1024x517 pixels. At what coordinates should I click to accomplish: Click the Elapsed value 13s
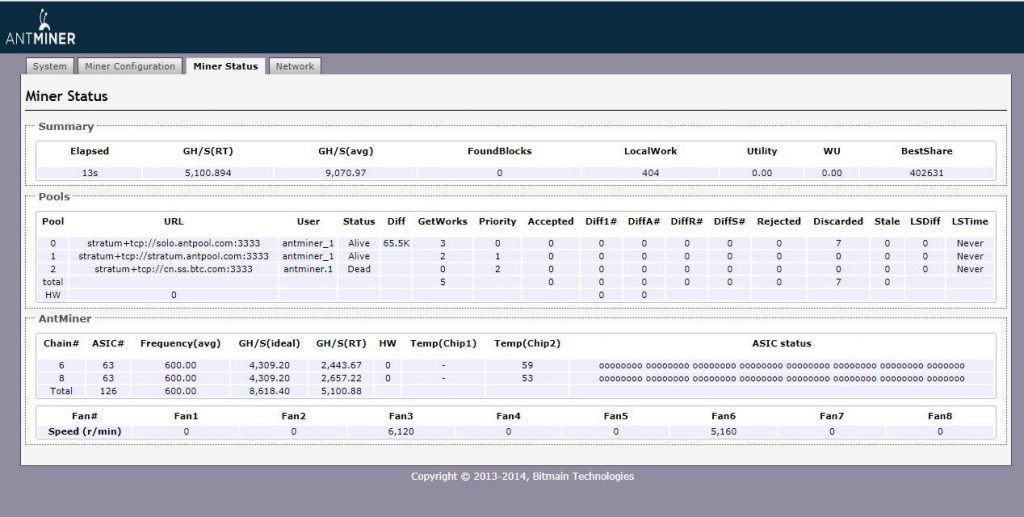pos(89,173)
